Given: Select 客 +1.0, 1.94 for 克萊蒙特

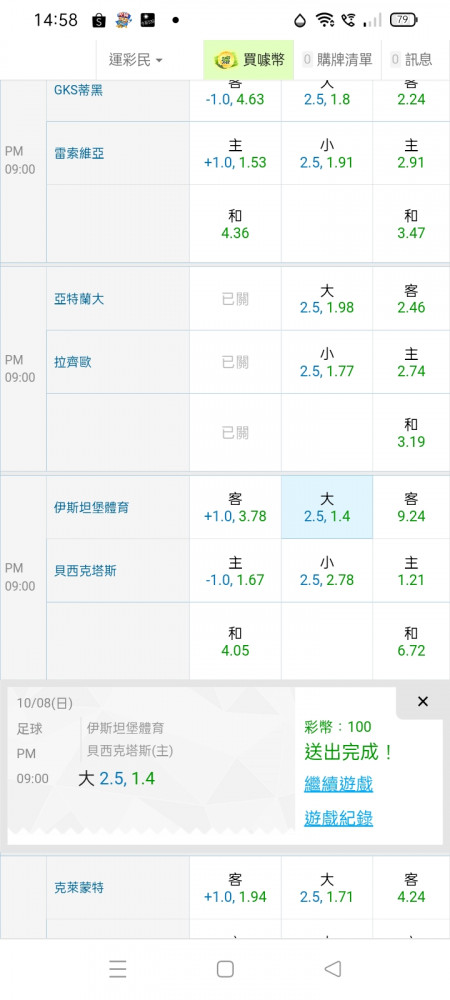Looking at the screenshot, I should pos(235,888).
